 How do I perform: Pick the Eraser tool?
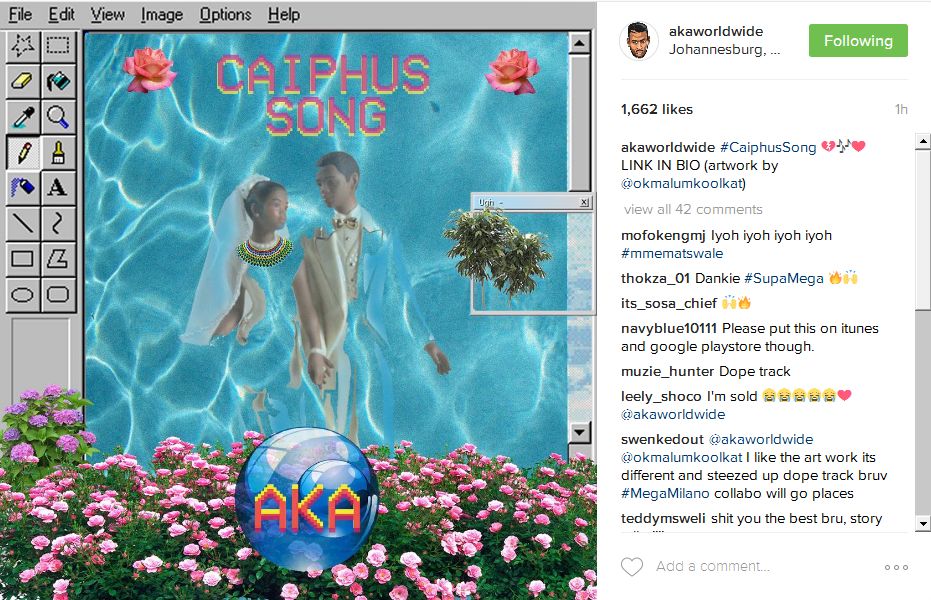[23, 81]
